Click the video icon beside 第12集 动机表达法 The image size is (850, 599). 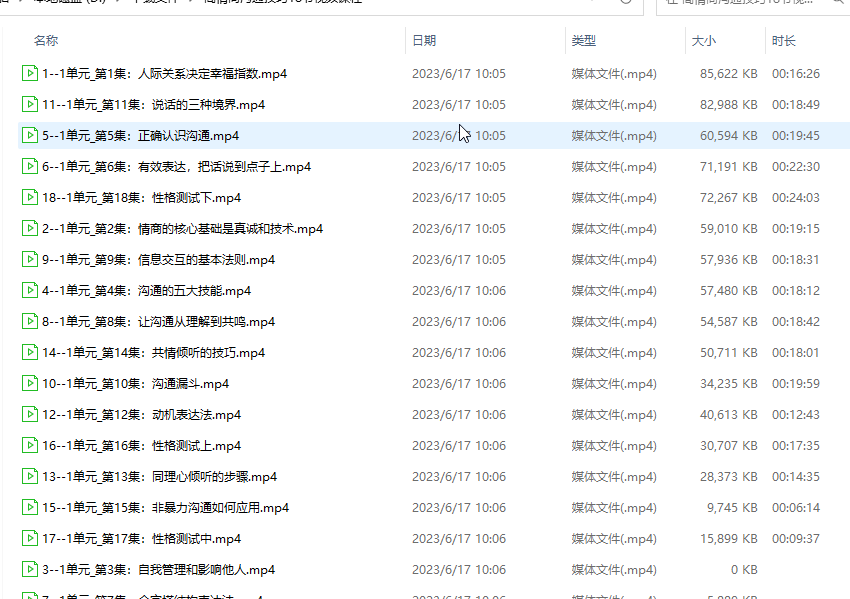coord(30,414)
